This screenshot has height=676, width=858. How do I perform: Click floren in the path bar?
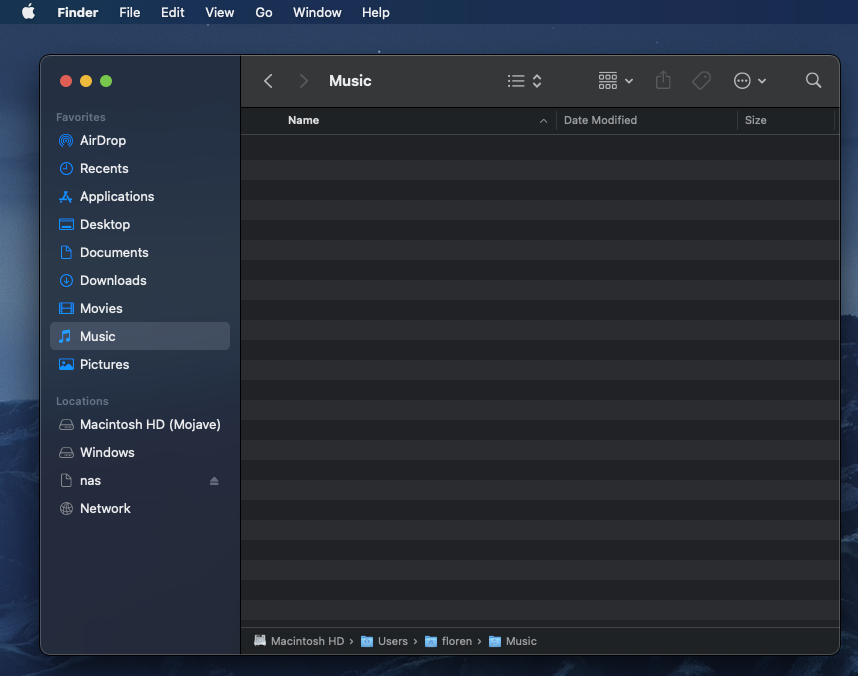(448, 641)
